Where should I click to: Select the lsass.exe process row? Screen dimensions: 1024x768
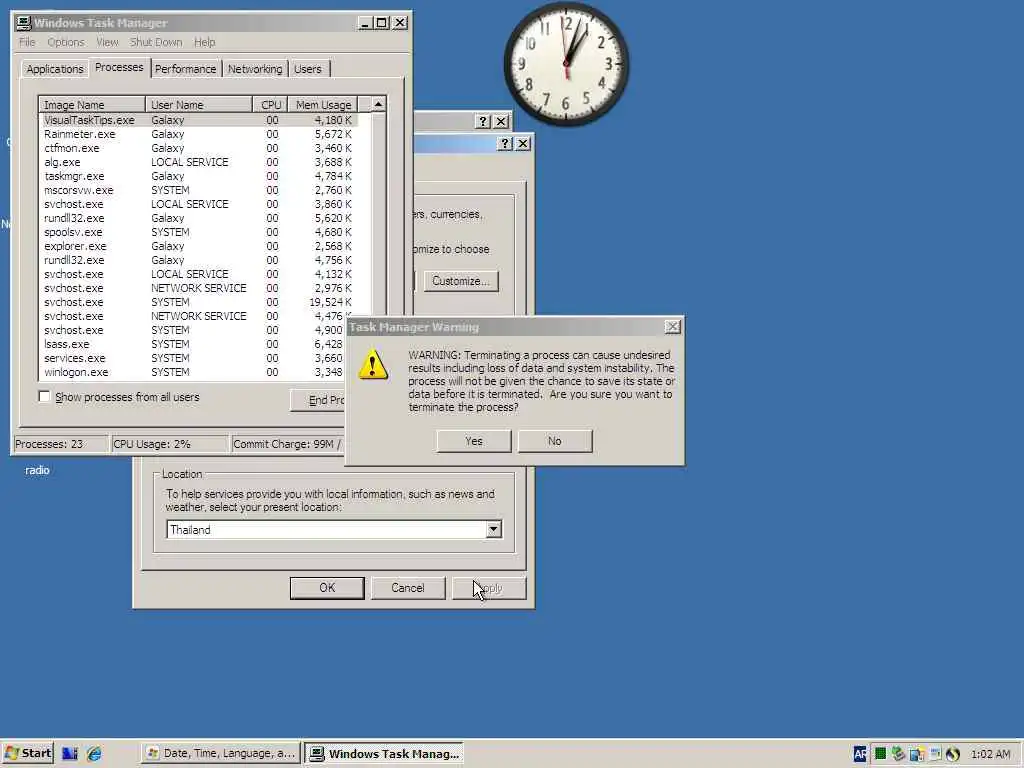point(193,344)
